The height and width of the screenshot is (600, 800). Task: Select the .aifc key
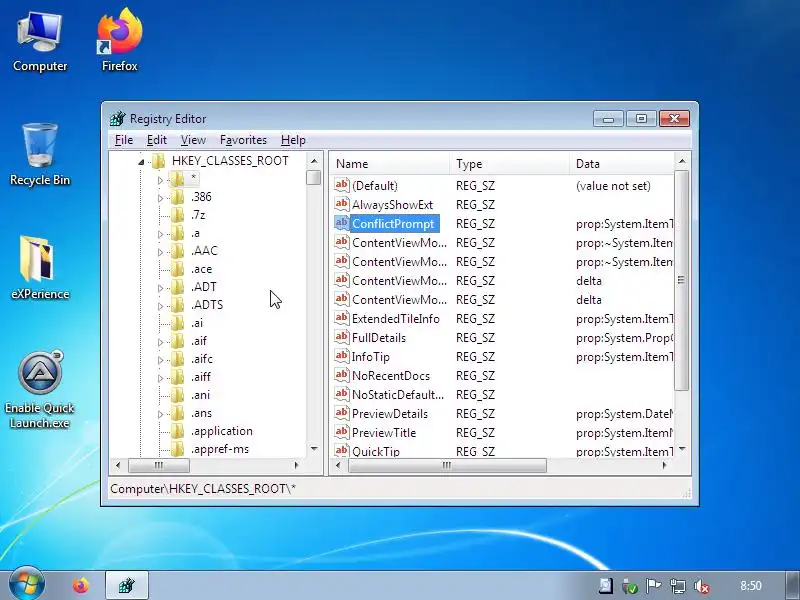(x=202, y=359)
